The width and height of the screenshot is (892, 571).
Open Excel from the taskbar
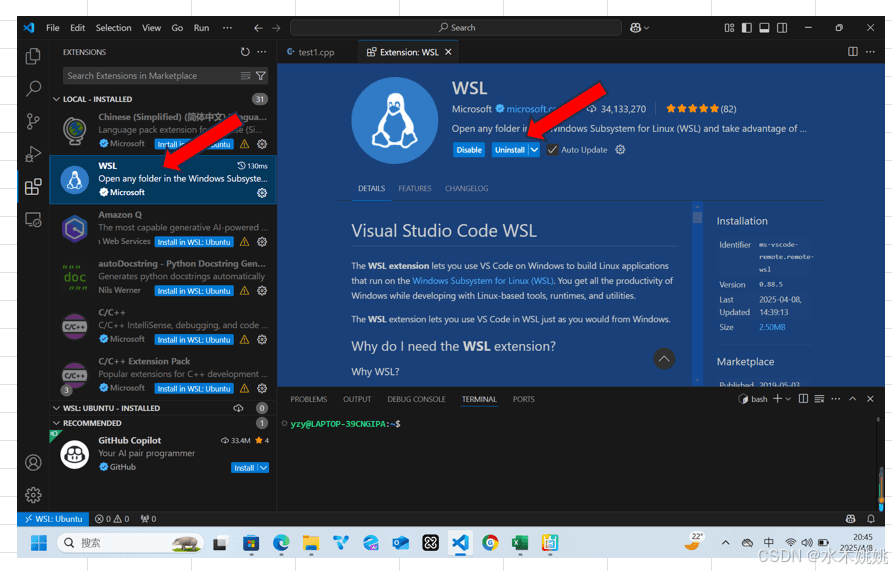tap(519, 543)
